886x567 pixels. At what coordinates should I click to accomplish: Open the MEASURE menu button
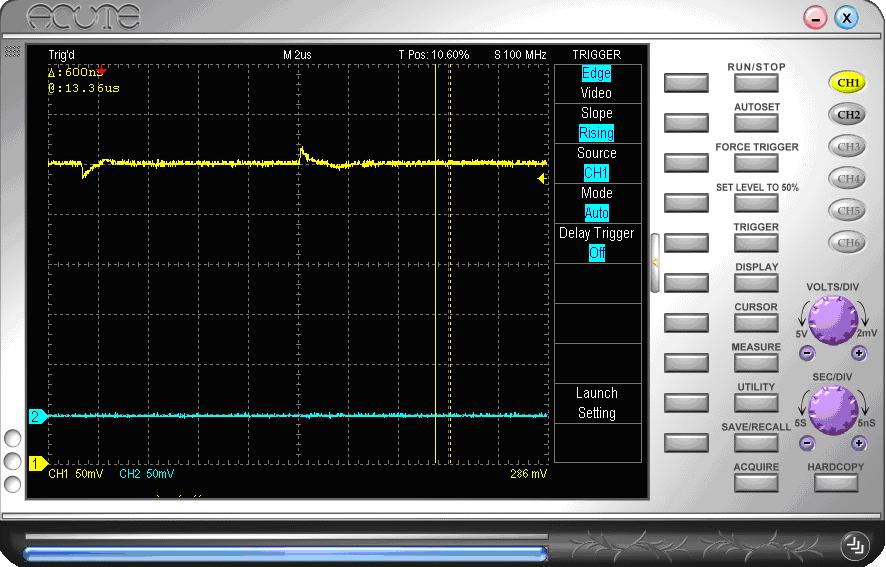756,363
